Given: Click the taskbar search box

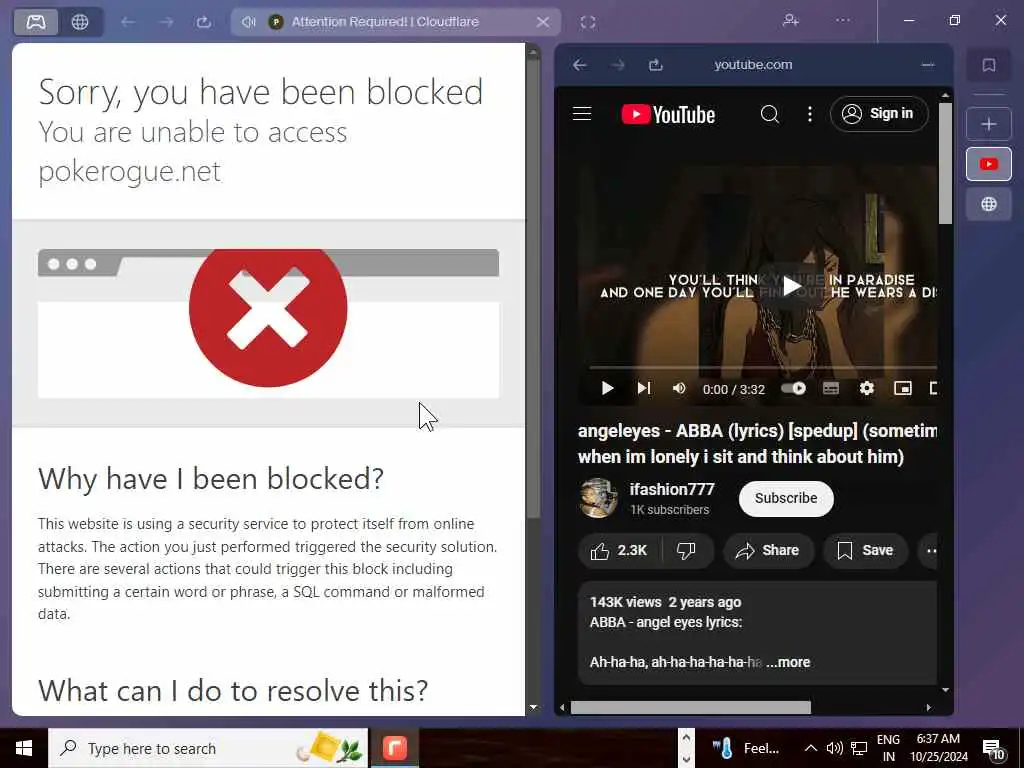Looking at the screenshot, I should coord(208,748).
